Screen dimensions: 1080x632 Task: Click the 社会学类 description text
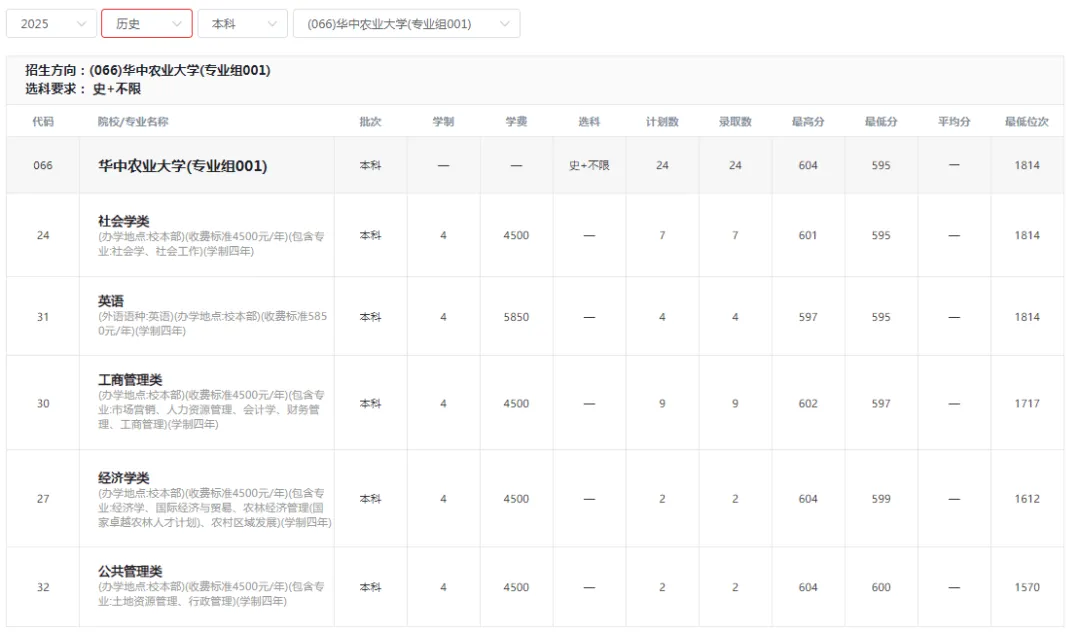[211, 244]
